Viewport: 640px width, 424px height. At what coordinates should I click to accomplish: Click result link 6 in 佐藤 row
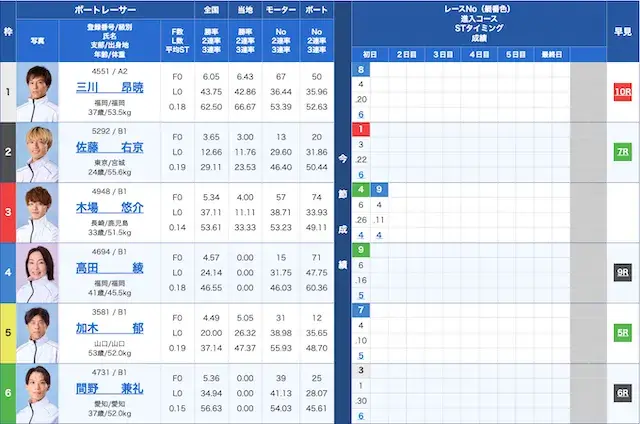coord(361,175)
